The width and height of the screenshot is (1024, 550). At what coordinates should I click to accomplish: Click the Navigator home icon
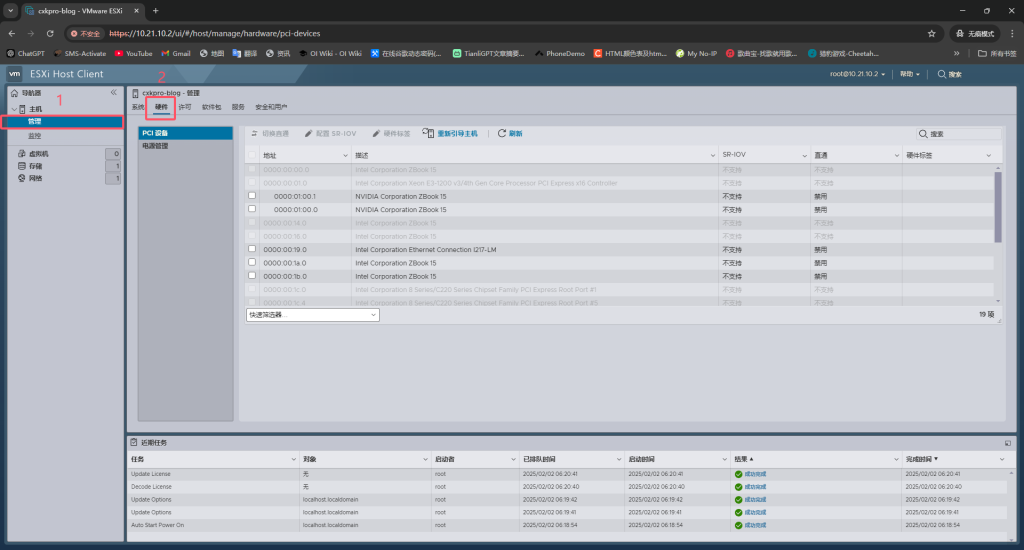[x=14, y=93]
